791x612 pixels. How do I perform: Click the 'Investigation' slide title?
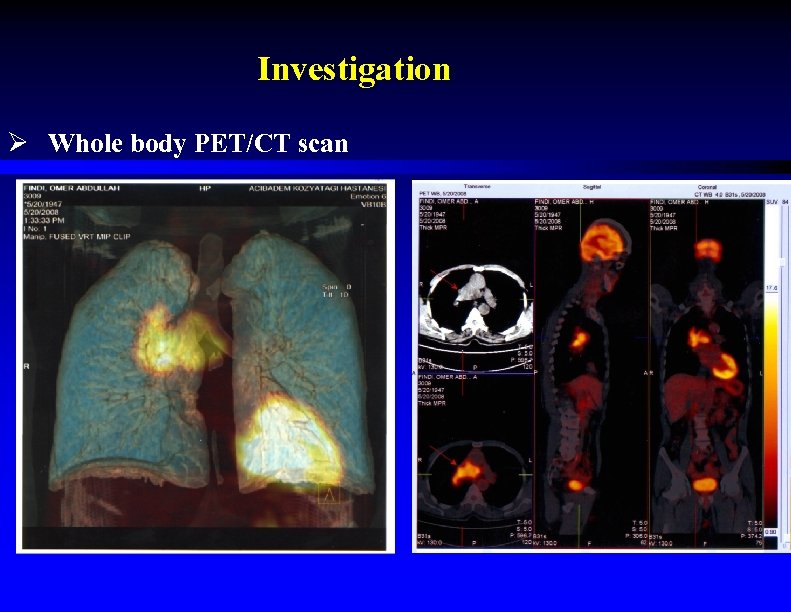tap(354, 70)
